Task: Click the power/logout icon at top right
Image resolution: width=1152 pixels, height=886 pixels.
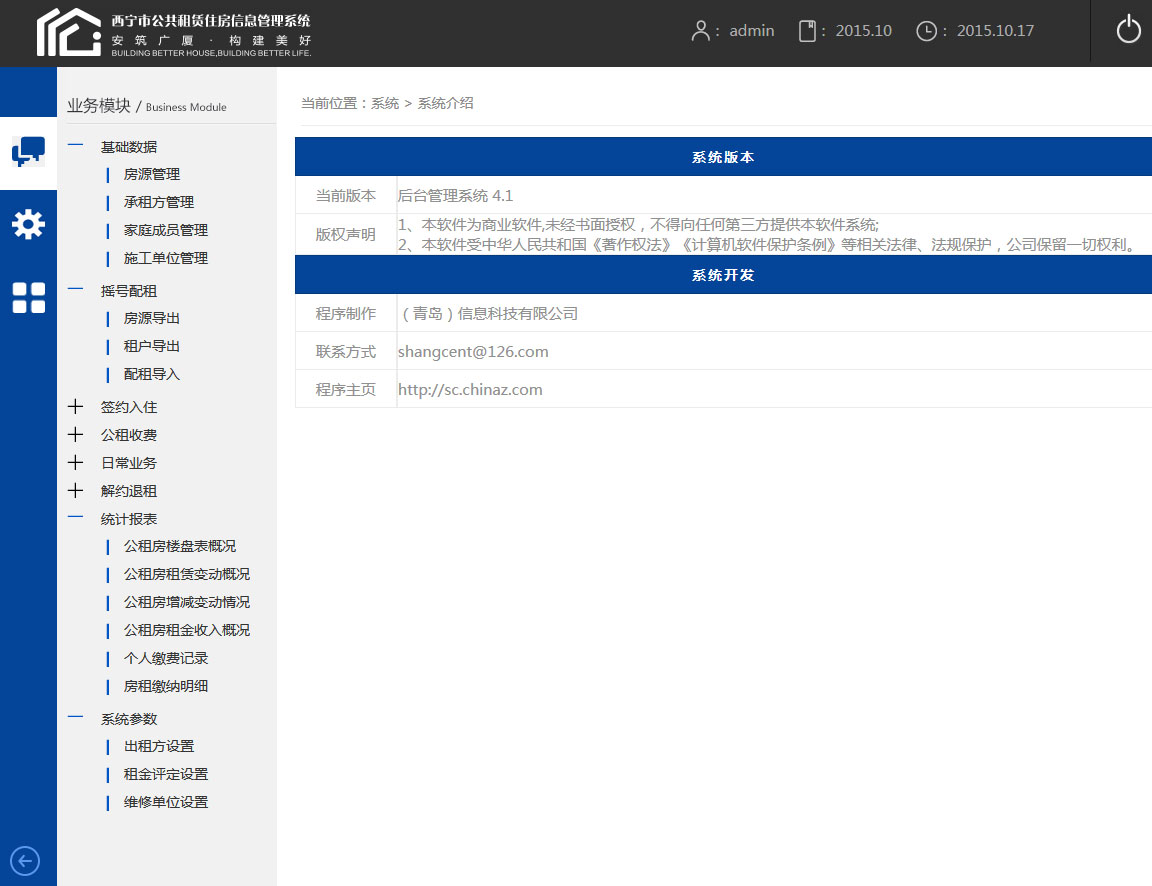Action: (x=1129, y=29)
